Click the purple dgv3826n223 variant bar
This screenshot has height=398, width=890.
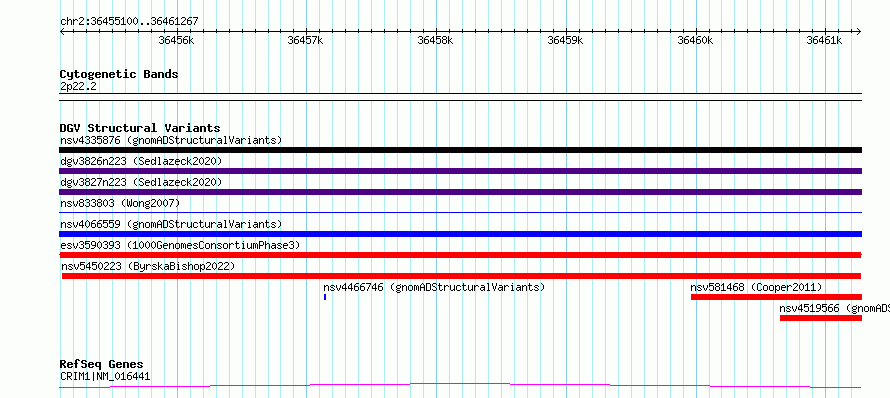tap(460, 171)
